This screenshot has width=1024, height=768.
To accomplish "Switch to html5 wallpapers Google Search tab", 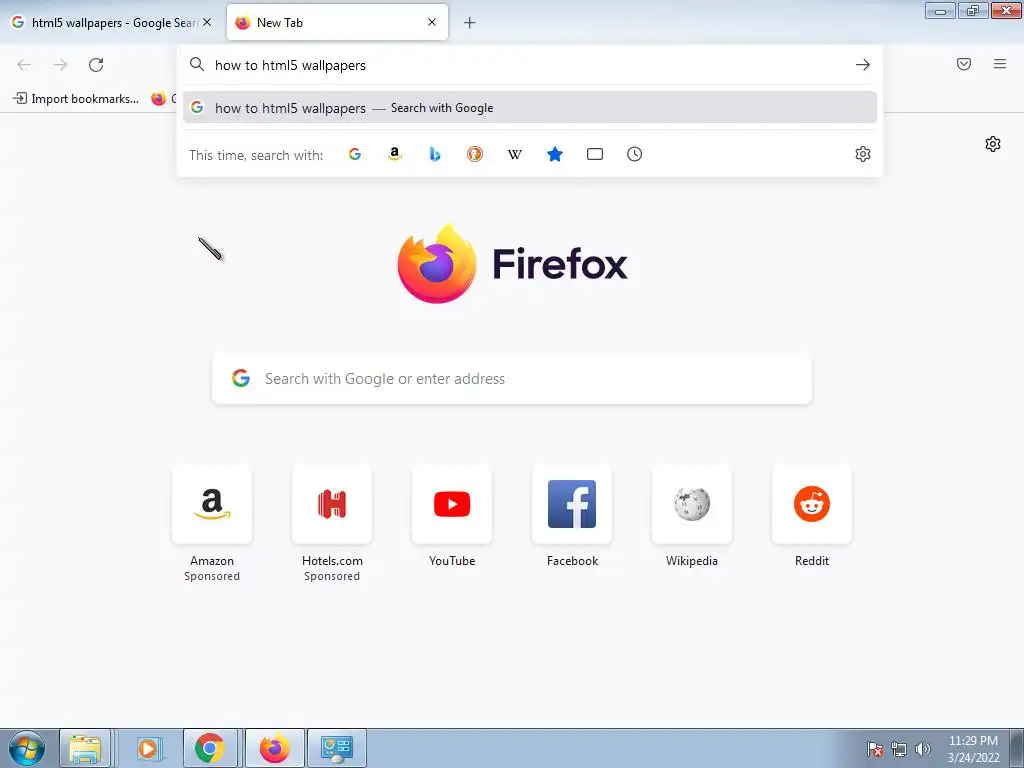I will (x=111, y=22).
